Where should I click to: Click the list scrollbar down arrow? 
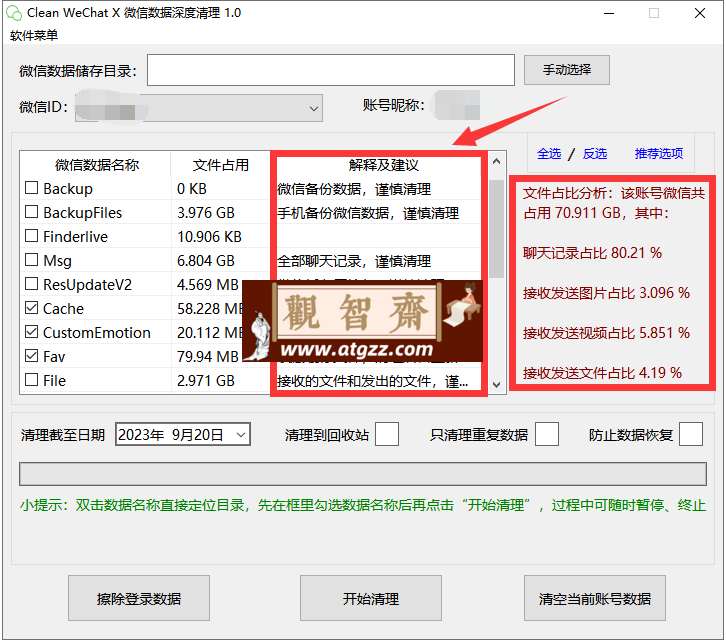point(497,385)
